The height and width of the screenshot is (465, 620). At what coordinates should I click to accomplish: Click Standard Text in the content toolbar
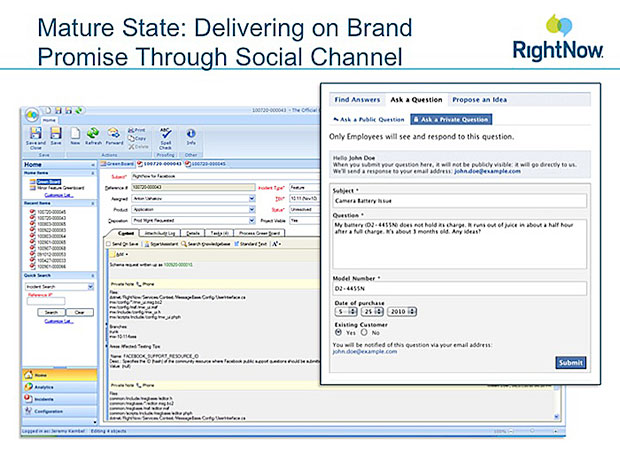click(x=250, y=244)
